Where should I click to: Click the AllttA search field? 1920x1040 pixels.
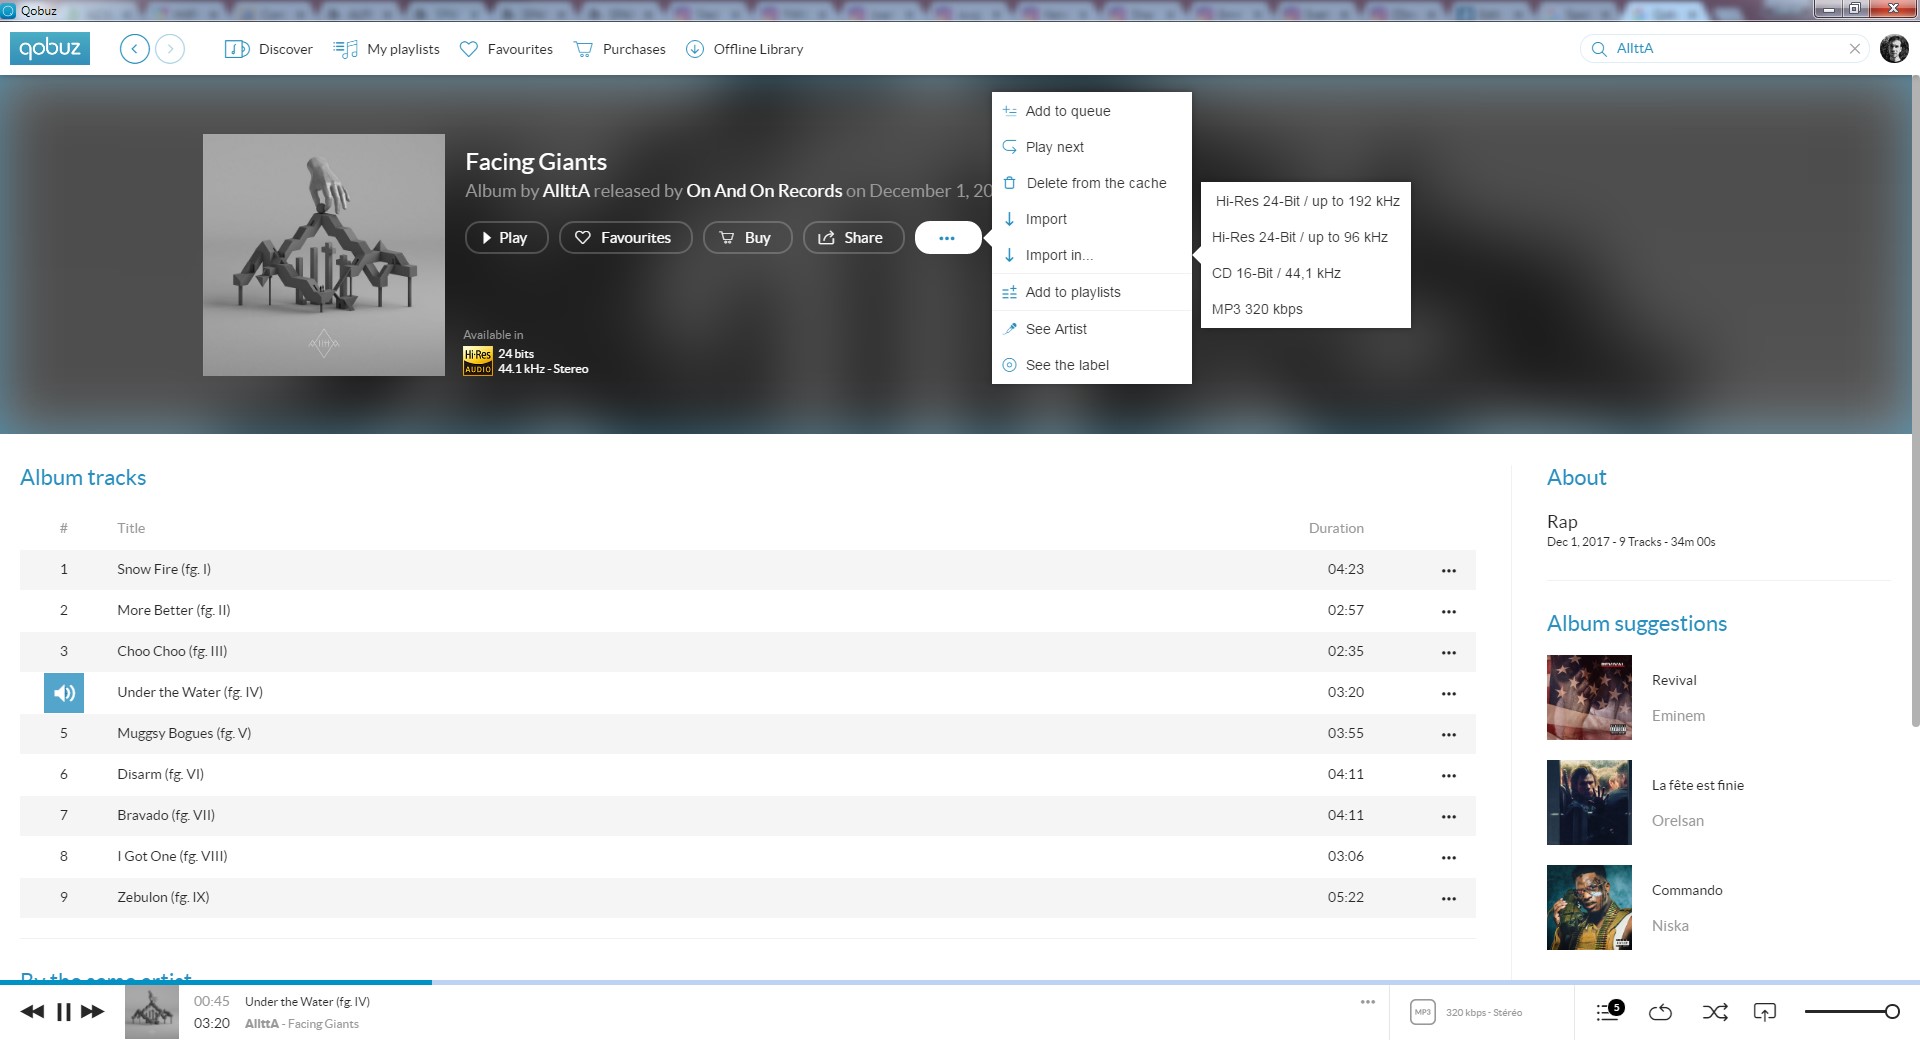(1724, 48)
